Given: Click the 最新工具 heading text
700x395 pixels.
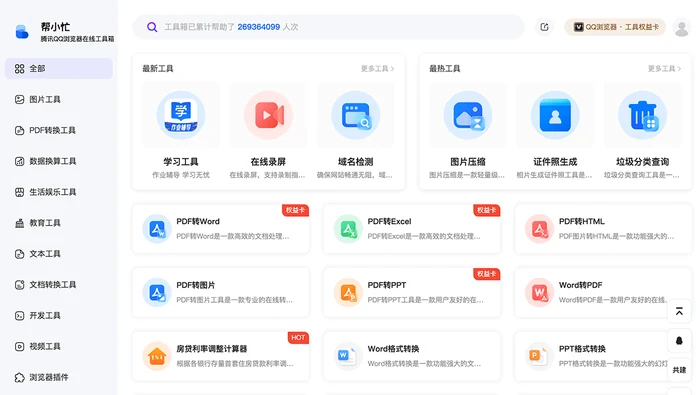Looking at the screenshot, I should (x=158, y=69).
